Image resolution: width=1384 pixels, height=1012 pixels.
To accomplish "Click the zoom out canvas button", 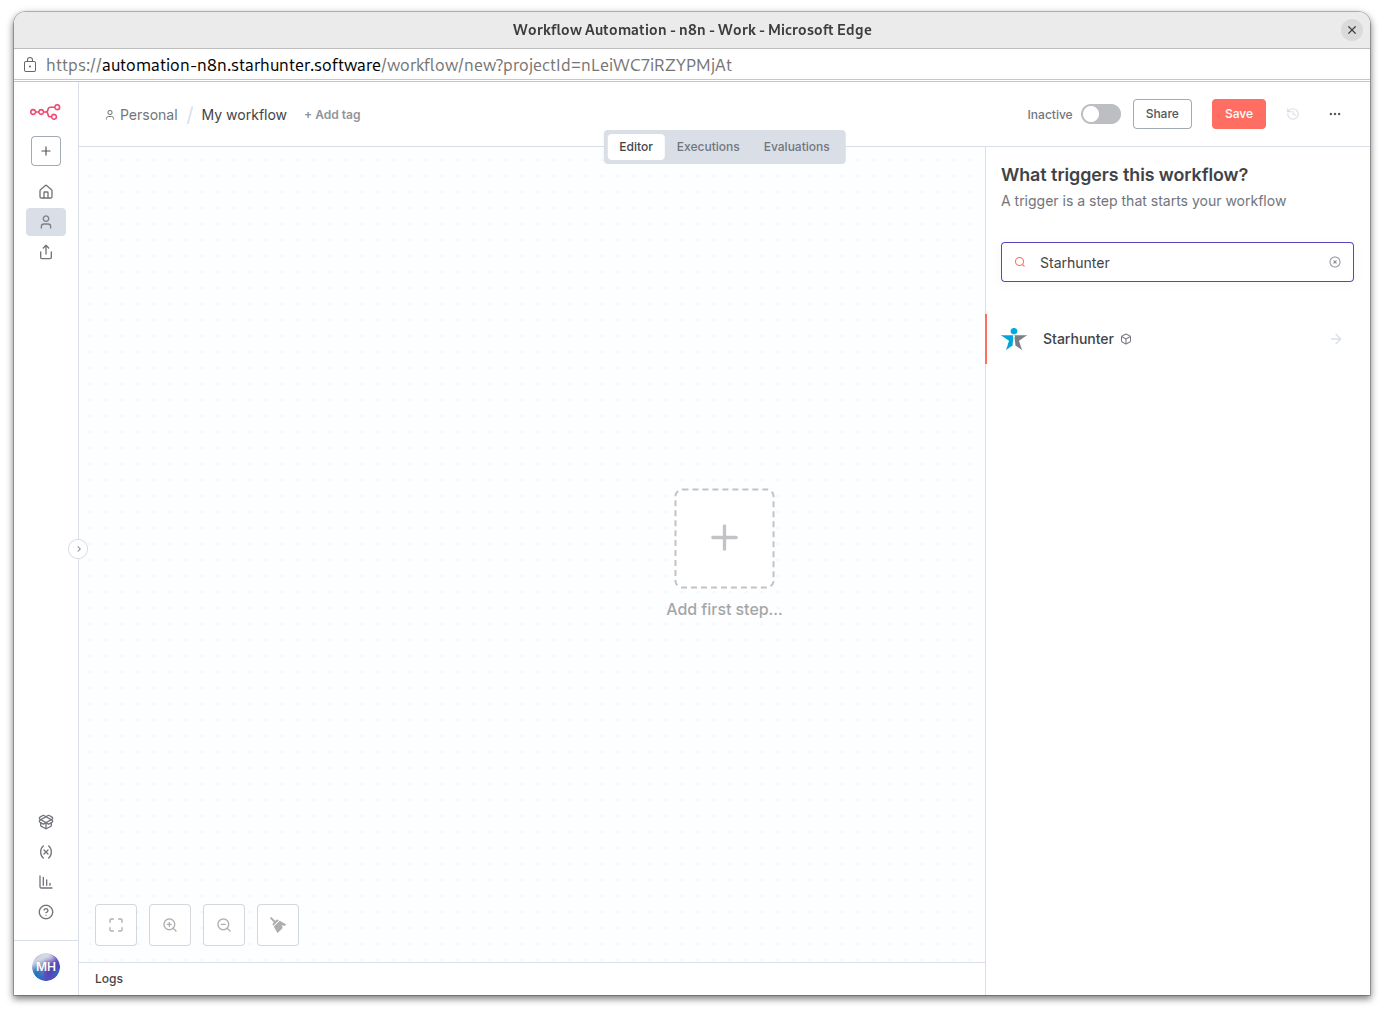I will [224, 925].
